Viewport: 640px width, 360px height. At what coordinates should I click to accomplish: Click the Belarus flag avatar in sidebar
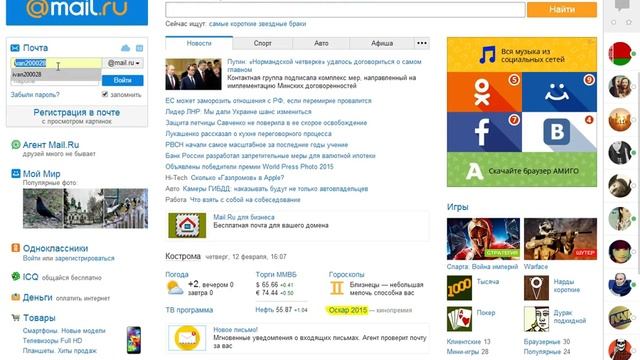620,53
